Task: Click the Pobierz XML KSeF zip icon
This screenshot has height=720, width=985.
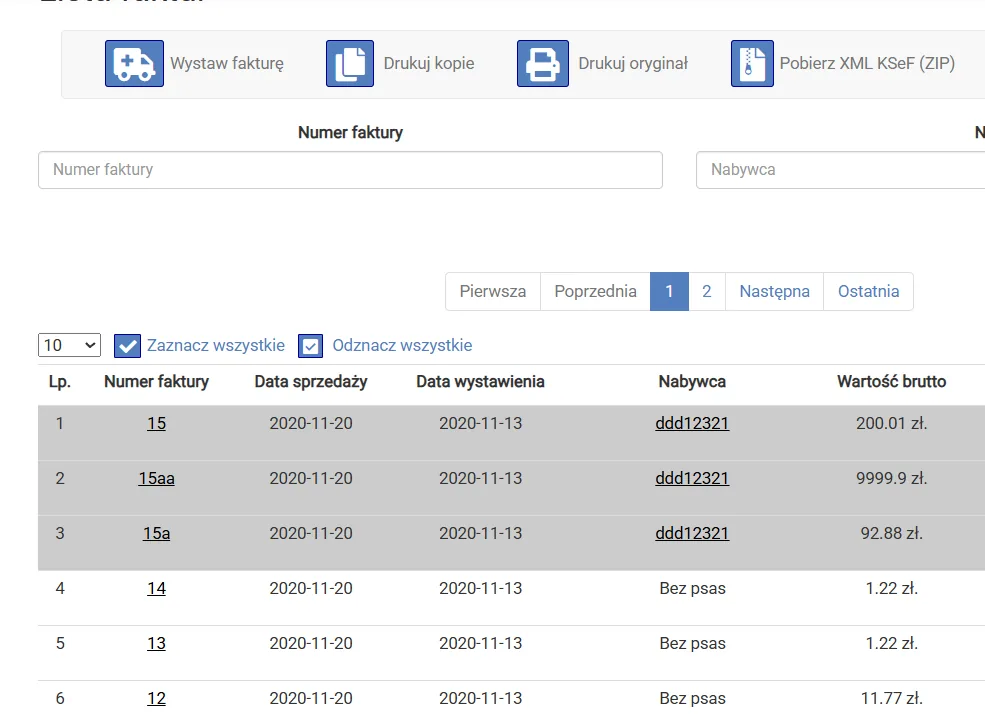Action: 752,63
